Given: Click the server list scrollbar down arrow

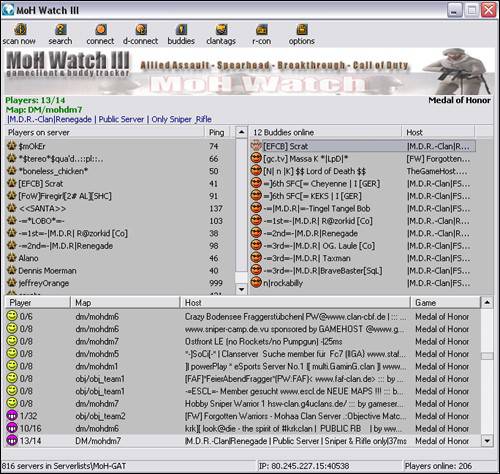Looking at the screenshot, I should pyautogui.click(x=487, y=441).
